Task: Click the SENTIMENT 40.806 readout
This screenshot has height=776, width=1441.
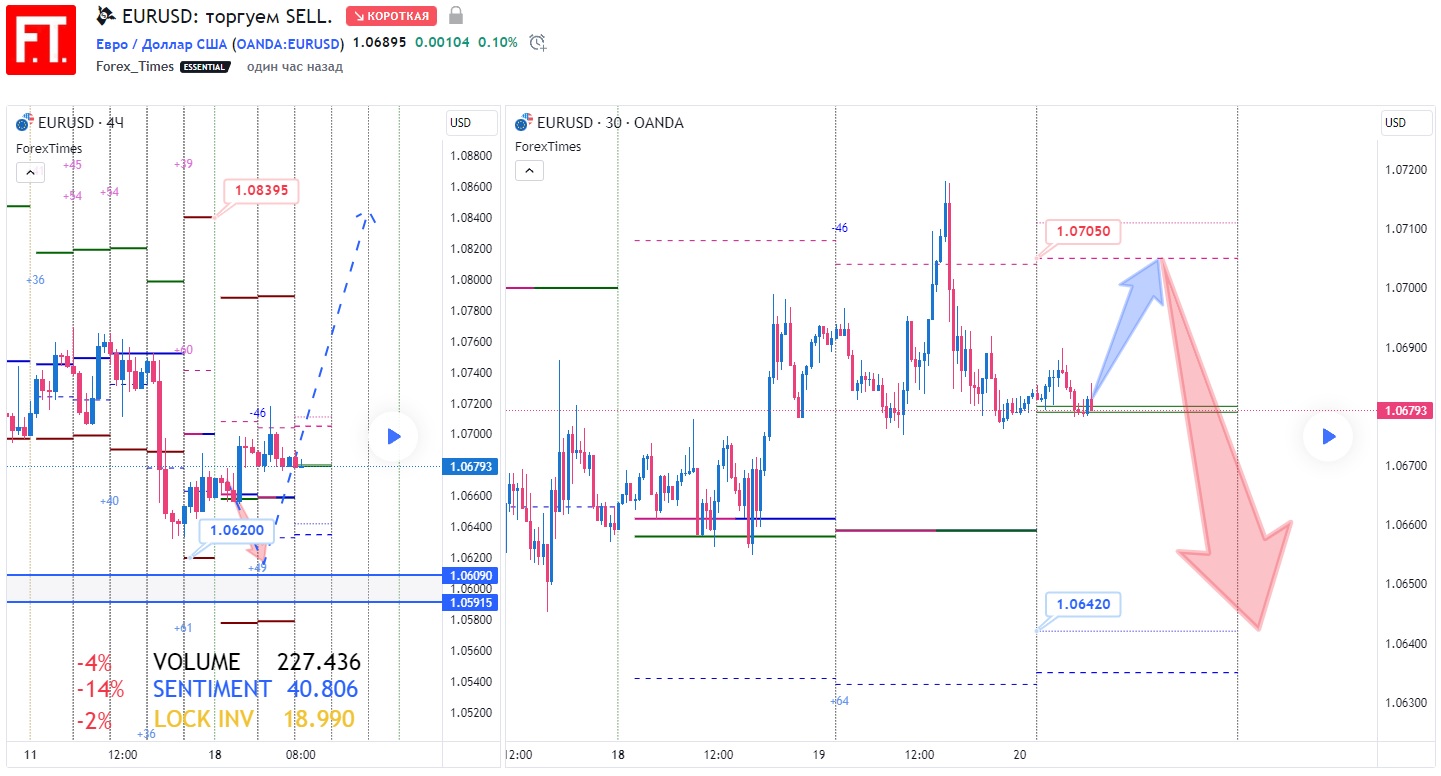Action: 255,689
